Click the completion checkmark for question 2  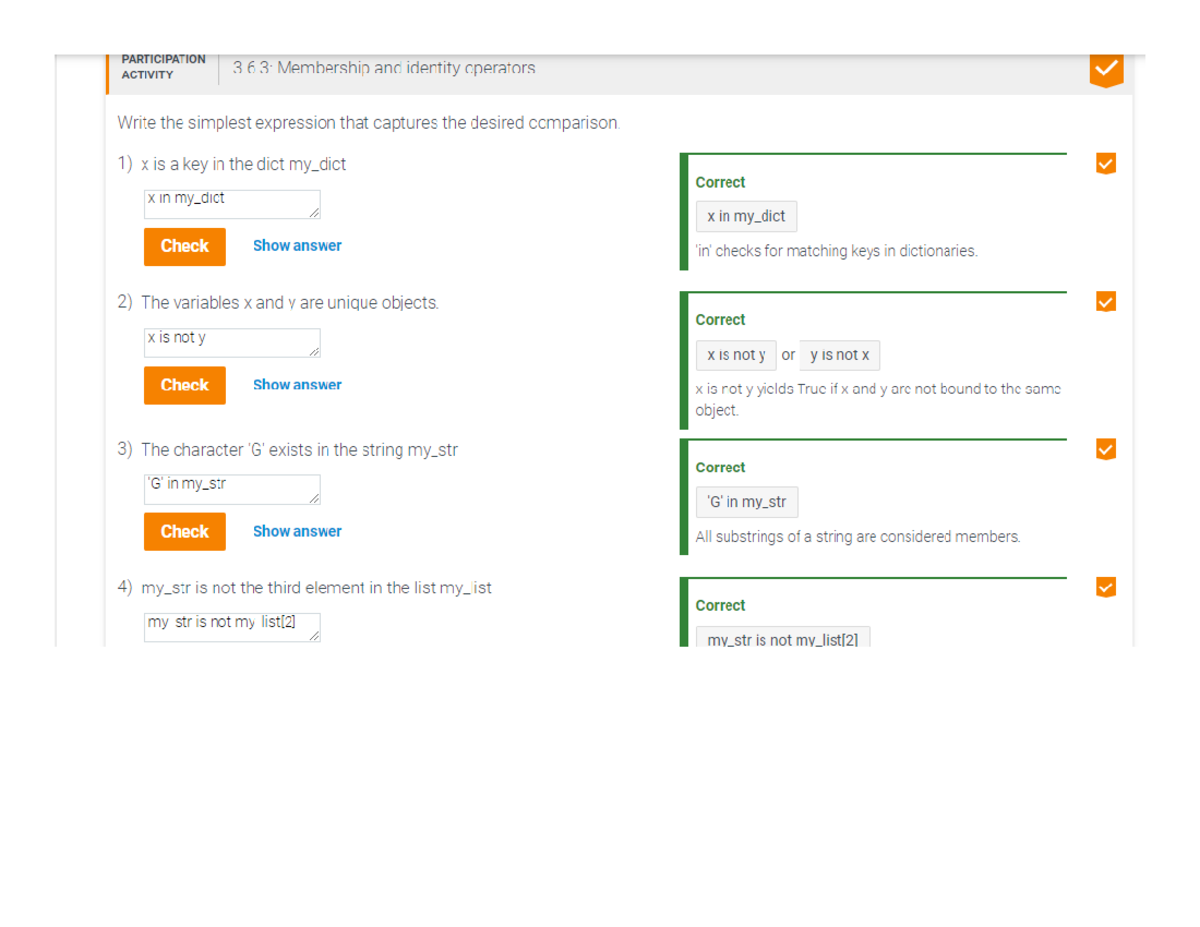(1106, 301)
